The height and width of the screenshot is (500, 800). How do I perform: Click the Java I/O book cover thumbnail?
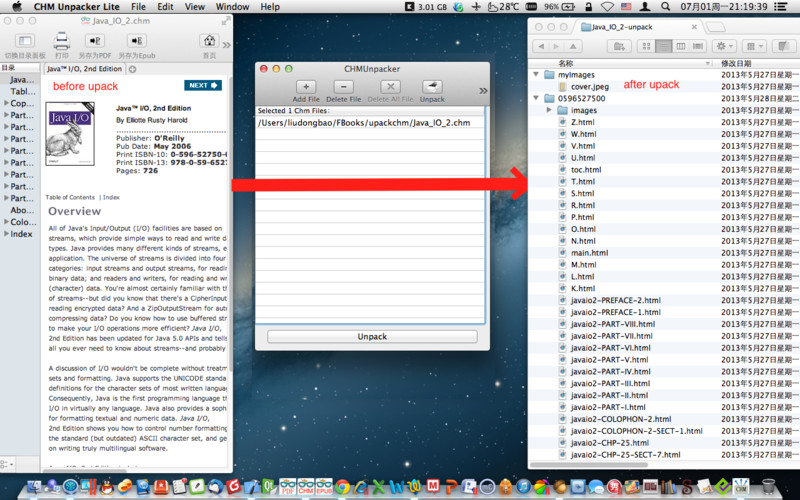70,134
